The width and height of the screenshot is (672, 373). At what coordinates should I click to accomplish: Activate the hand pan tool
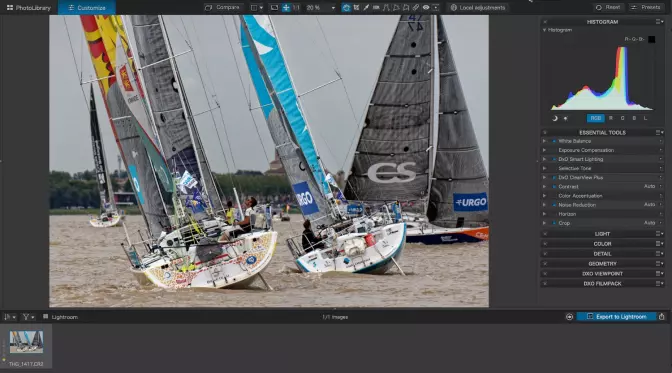pos(346,7)
